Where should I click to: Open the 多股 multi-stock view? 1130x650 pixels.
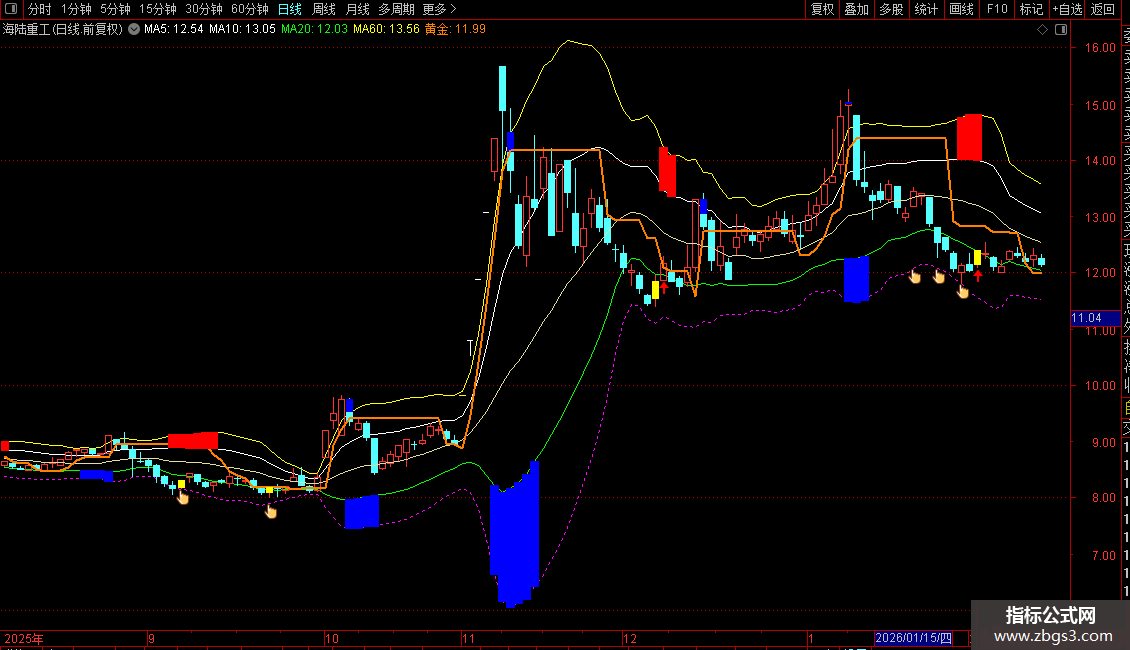(891, 9)
